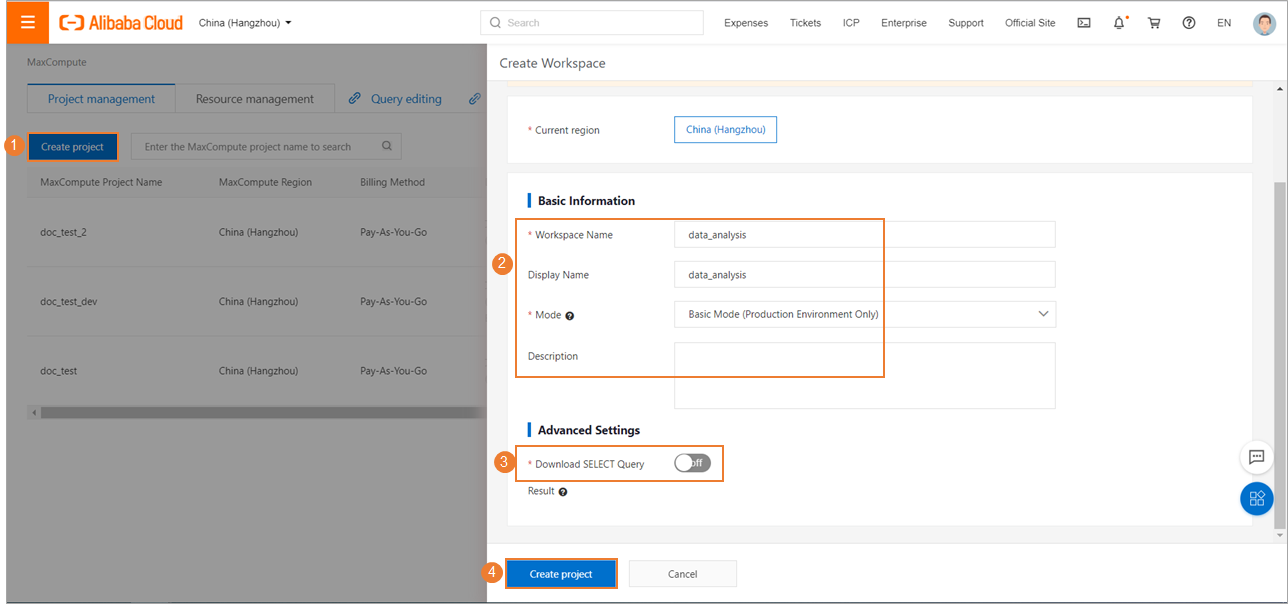Open the shopping cart
The width and height of the screenshot is (1288, 604).
click(1154, 22)
